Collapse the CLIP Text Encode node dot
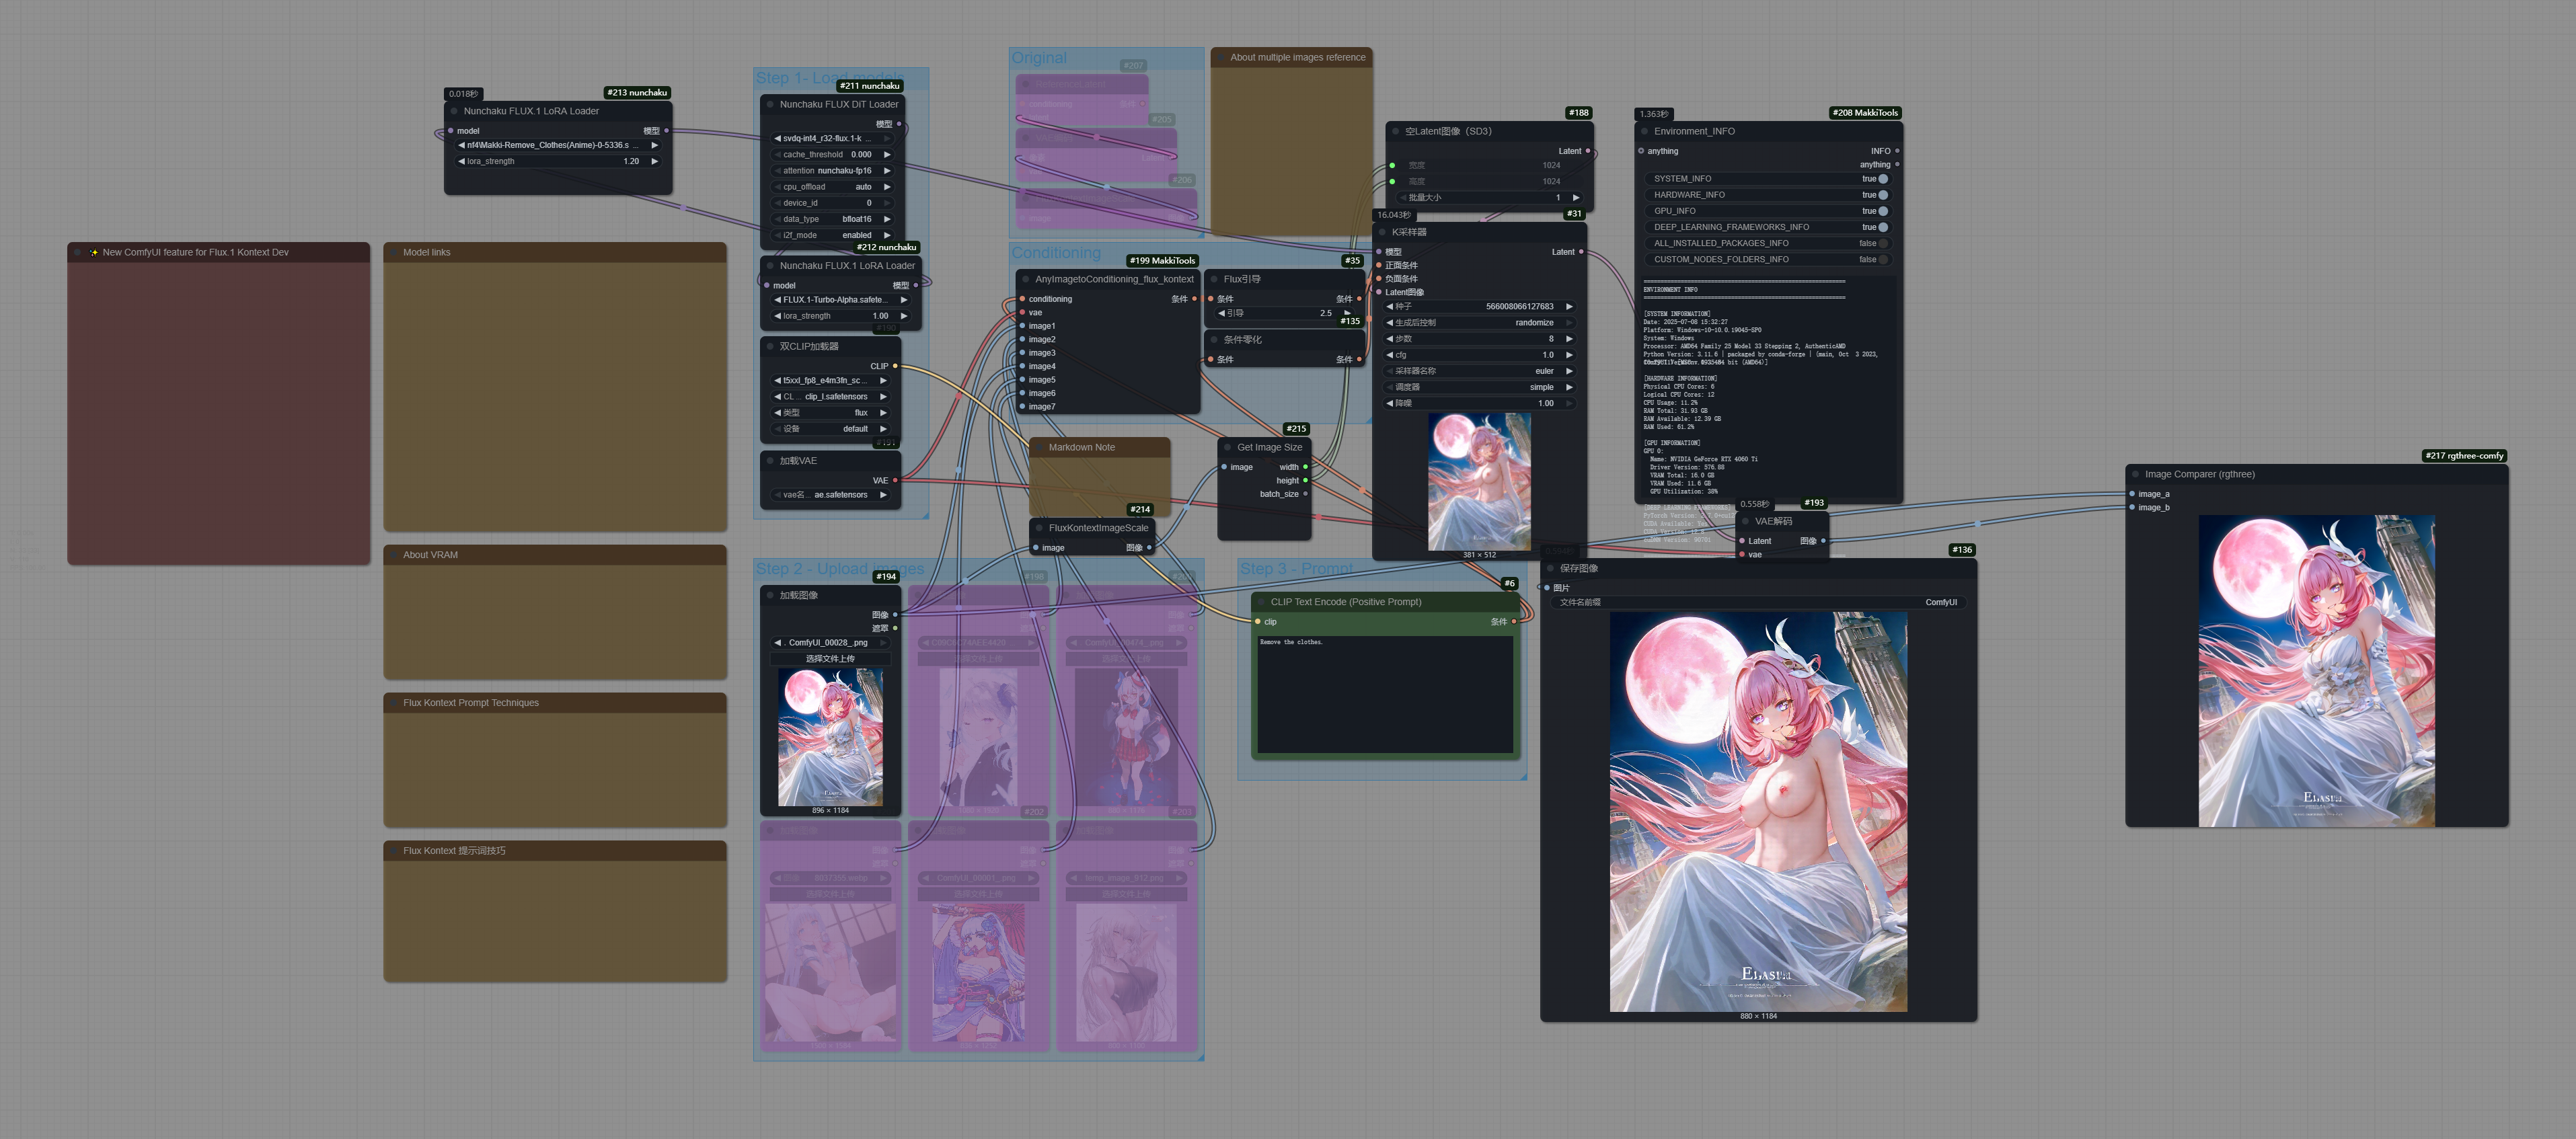This screenshot has height=1139, width=2576. [x=1262, y=602]
